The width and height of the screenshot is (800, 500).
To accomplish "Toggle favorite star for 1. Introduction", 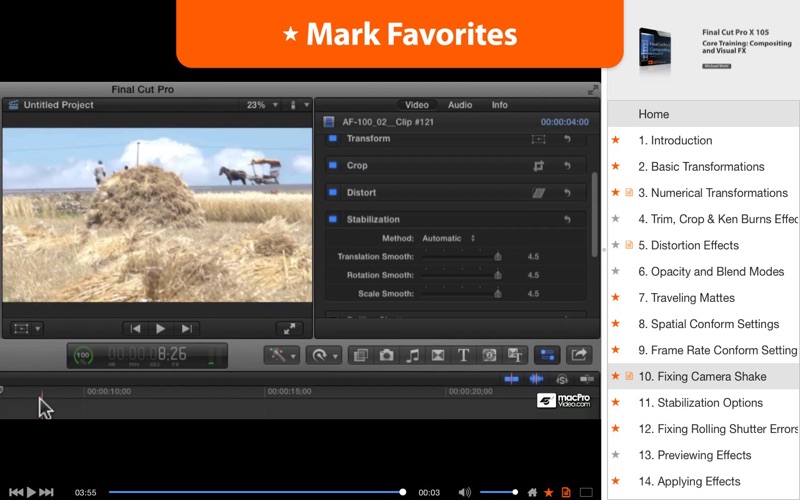I will tap(616, 140).
